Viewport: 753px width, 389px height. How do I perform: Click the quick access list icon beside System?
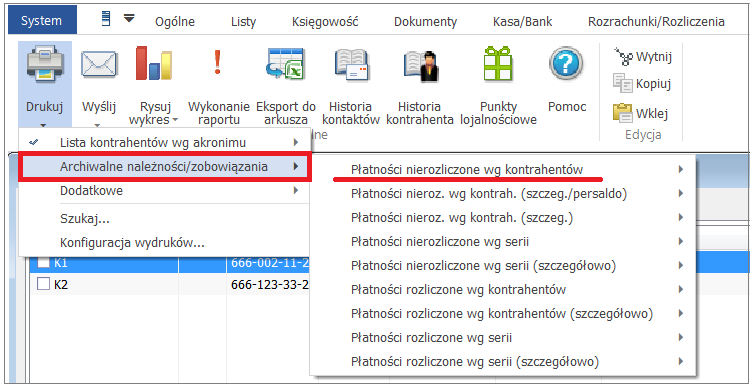[x=106, y=19]
